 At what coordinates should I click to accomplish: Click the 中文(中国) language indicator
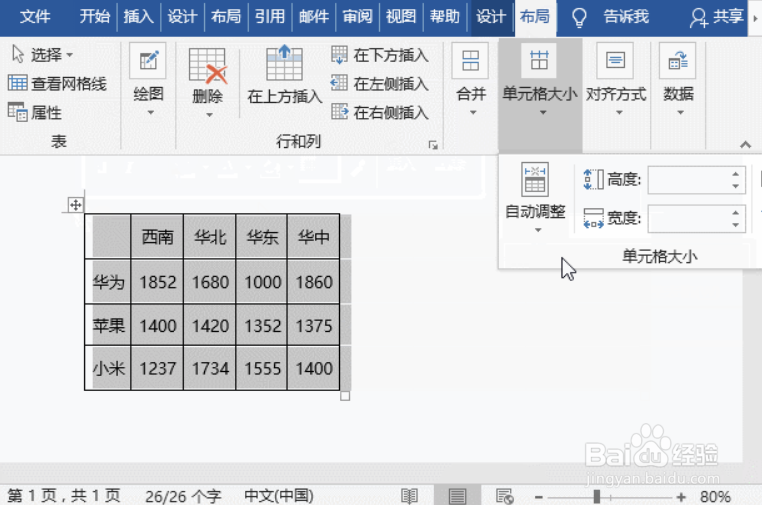(278, 496)
